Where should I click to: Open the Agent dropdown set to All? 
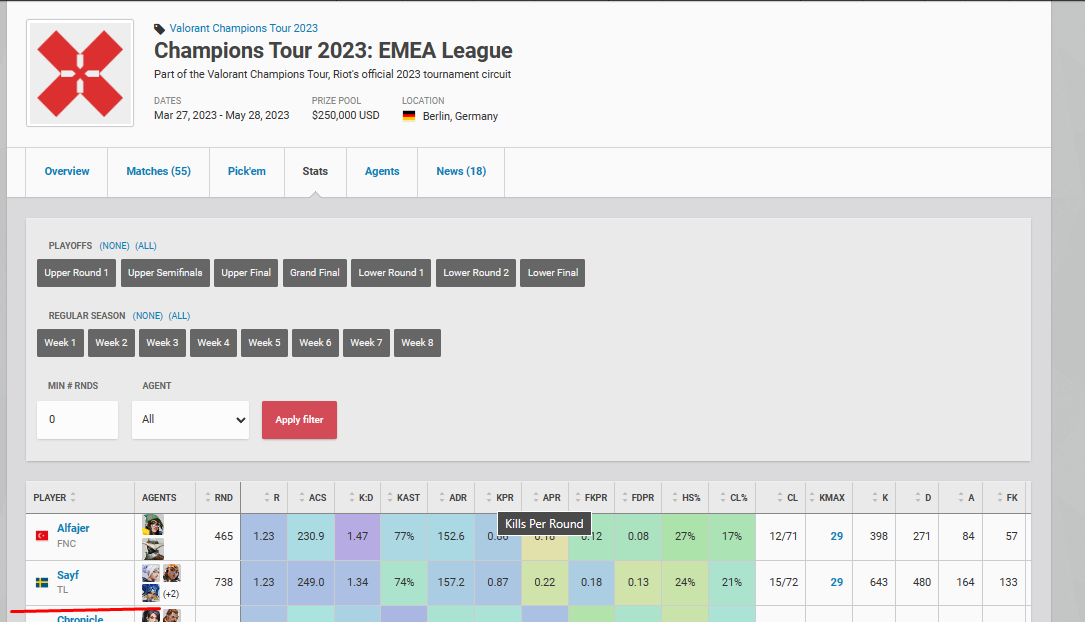pyautogui.click(x=190, y=419)
